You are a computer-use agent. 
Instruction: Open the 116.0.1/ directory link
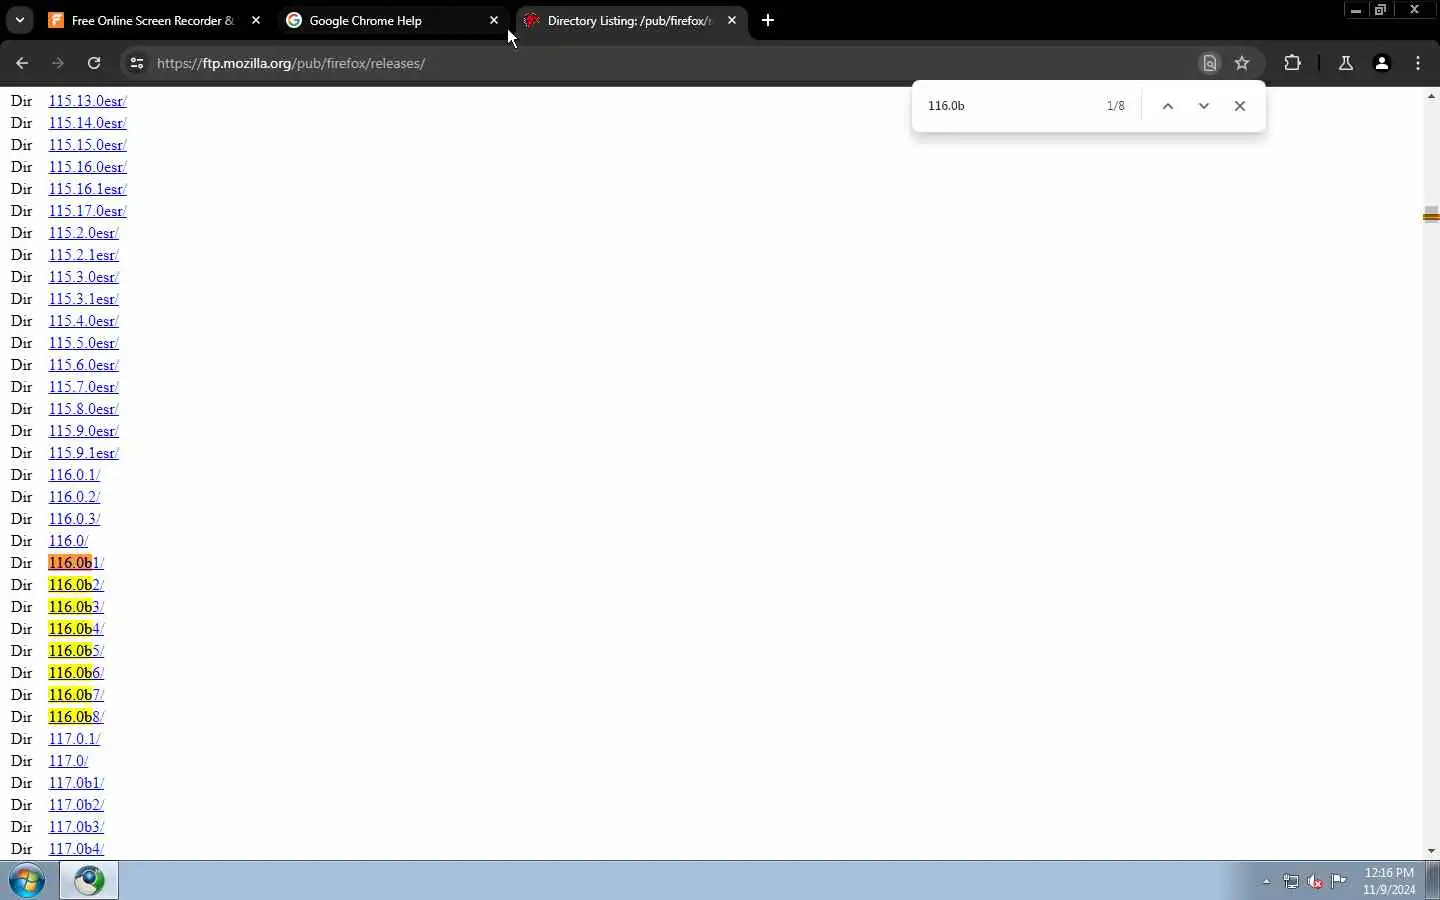coord(74,475)
